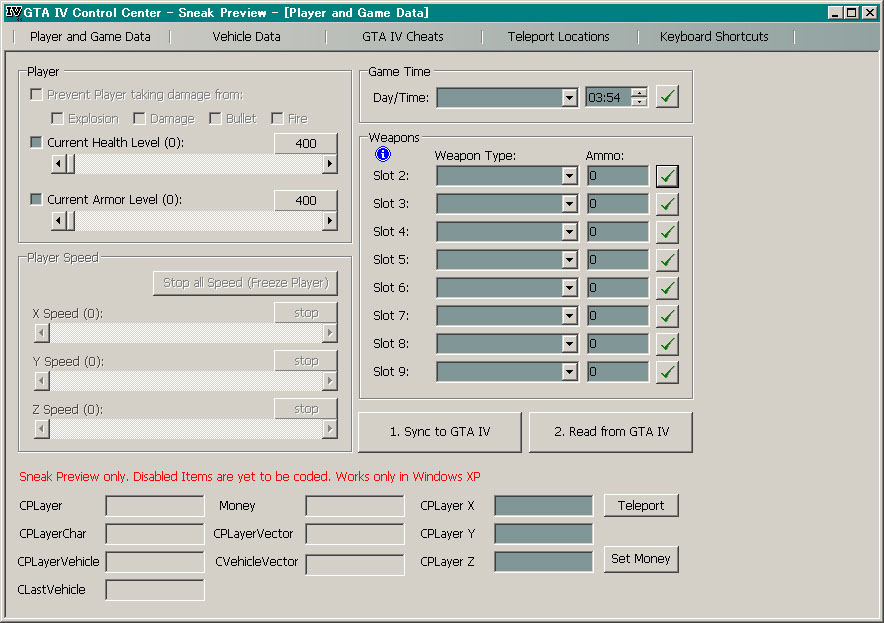Open Slot 5 Weapon Type dropdown
884x623 pixels.
(x=569, y=260)
